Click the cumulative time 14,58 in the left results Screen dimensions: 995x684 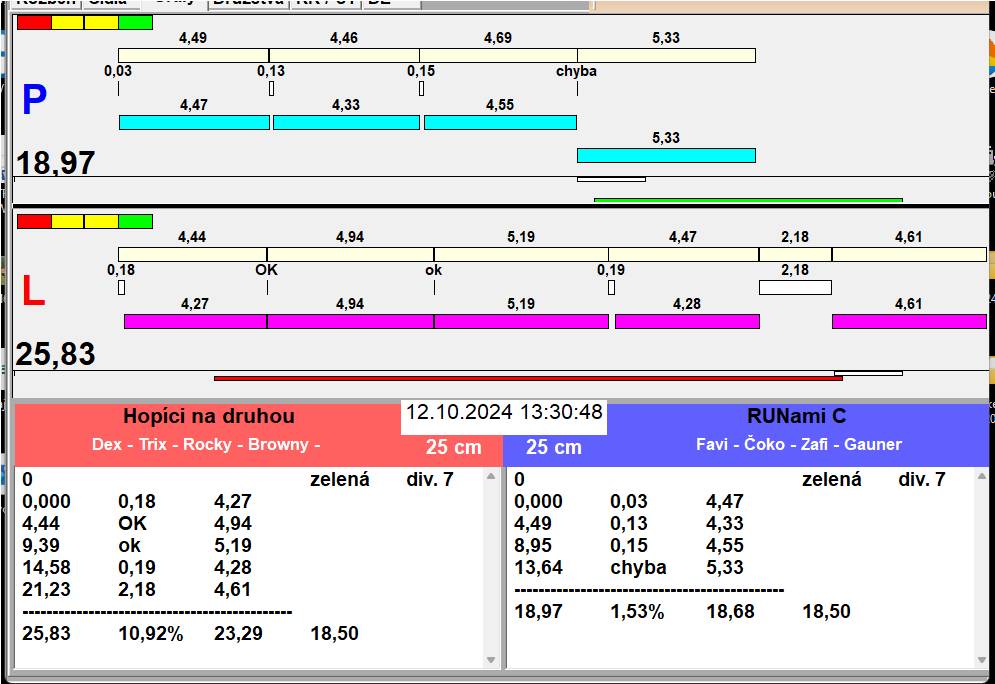(x=46, y=567)
